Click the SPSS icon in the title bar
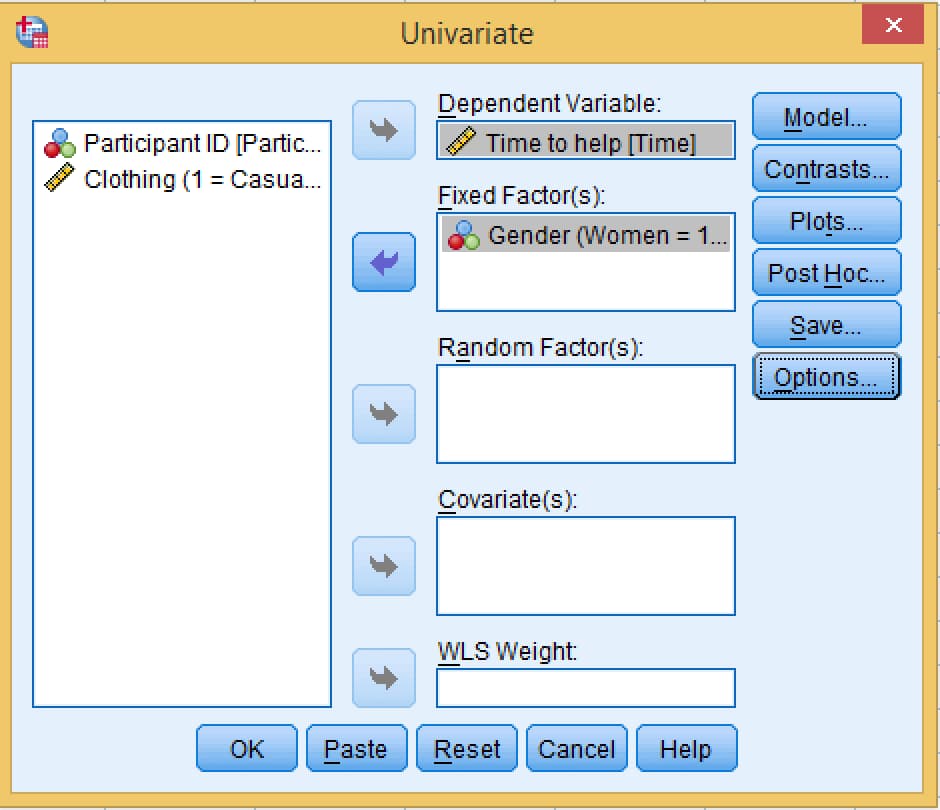 click(x=32, y=32)
